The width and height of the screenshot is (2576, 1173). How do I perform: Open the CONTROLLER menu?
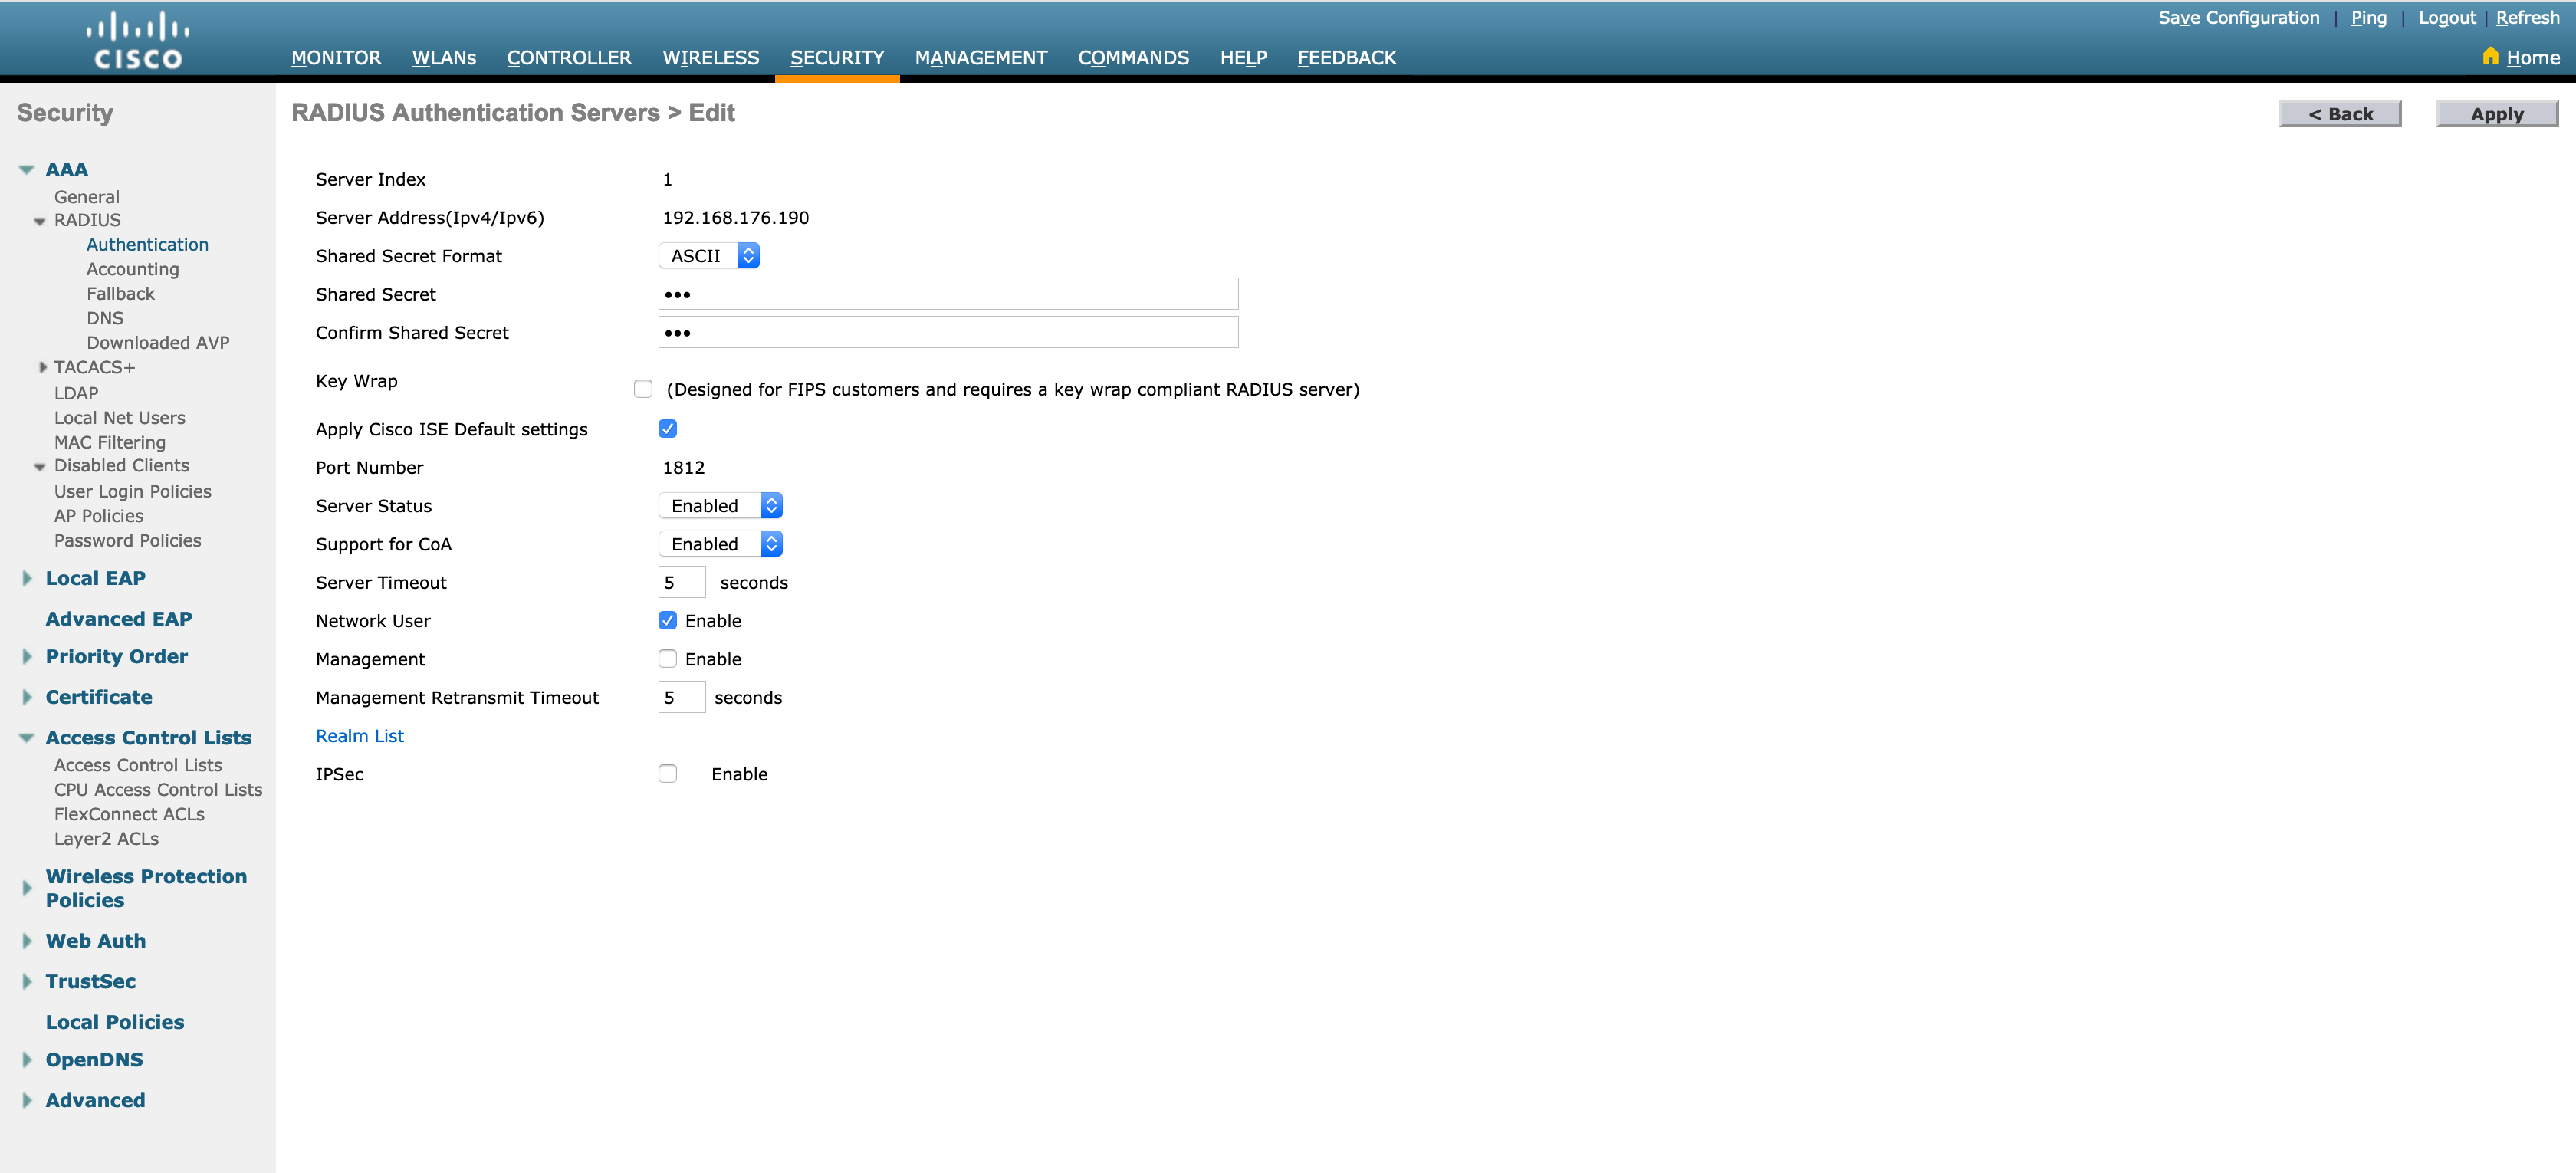point(569,58)
